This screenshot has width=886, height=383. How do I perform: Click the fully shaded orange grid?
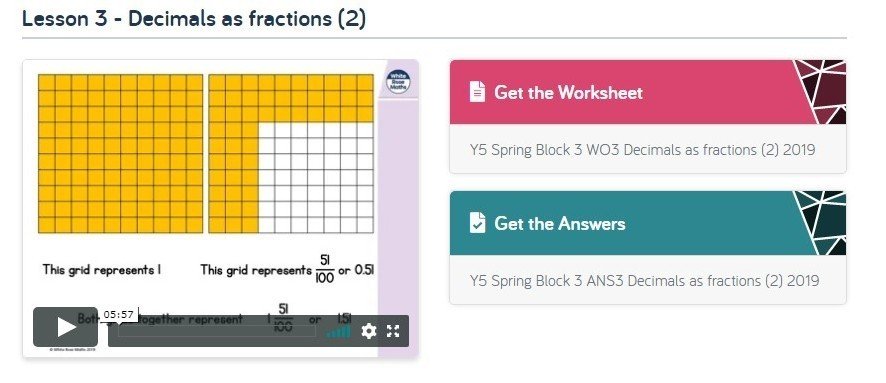pyautogui.click(x=120, y=154)
